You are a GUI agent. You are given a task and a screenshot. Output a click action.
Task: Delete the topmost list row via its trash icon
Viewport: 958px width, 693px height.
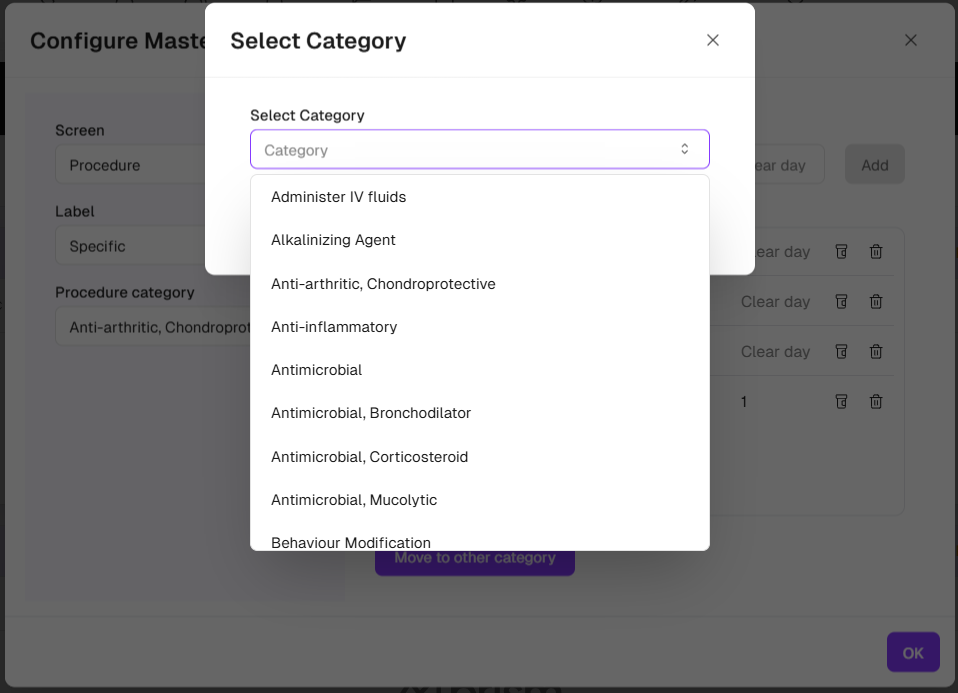tap(875, 252)
